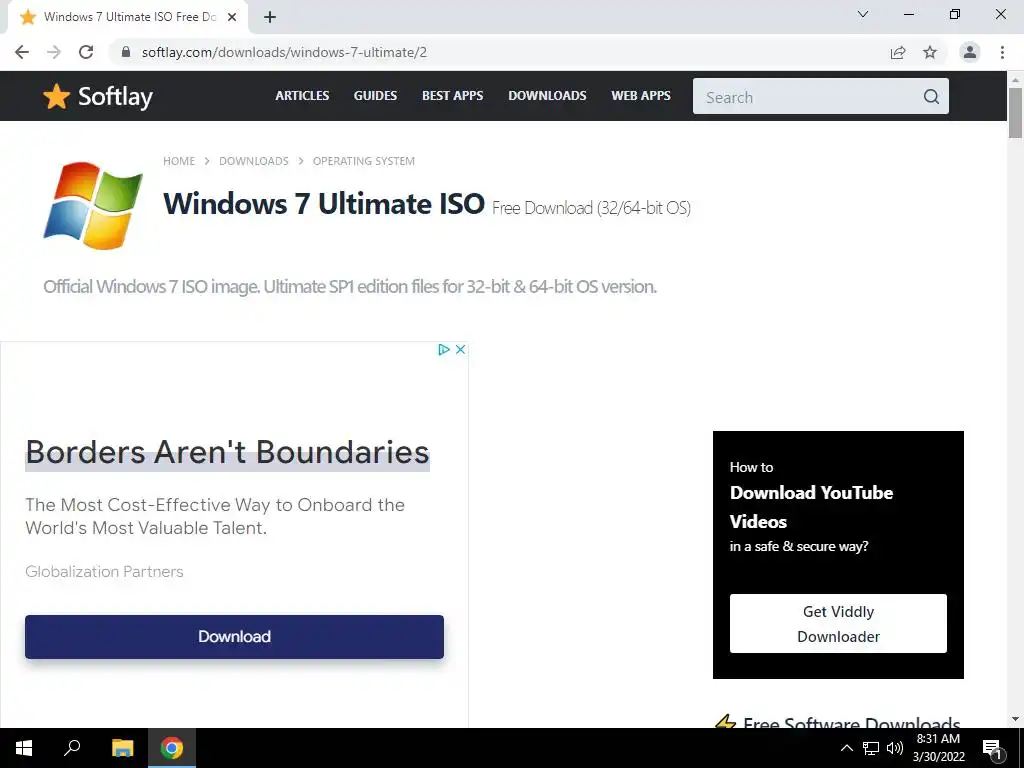The image size is (1024, 768).
Task: Click HOME breadcrumb link
Action: pyautogui.click(x=179, y=161)
